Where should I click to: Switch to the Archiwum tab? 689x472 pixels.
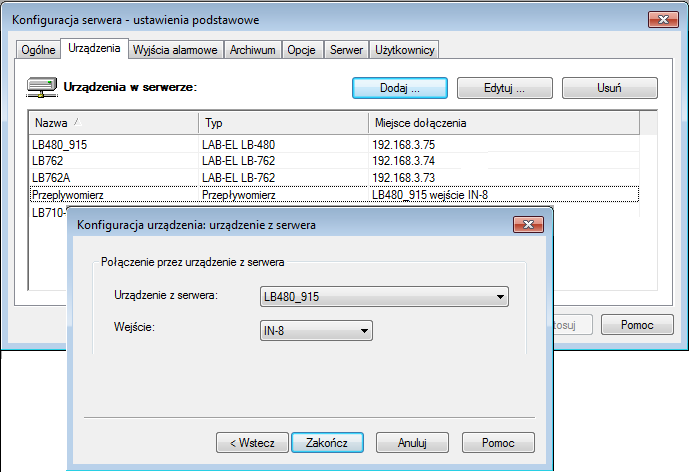pyautogui.click(x=252, y=50)
